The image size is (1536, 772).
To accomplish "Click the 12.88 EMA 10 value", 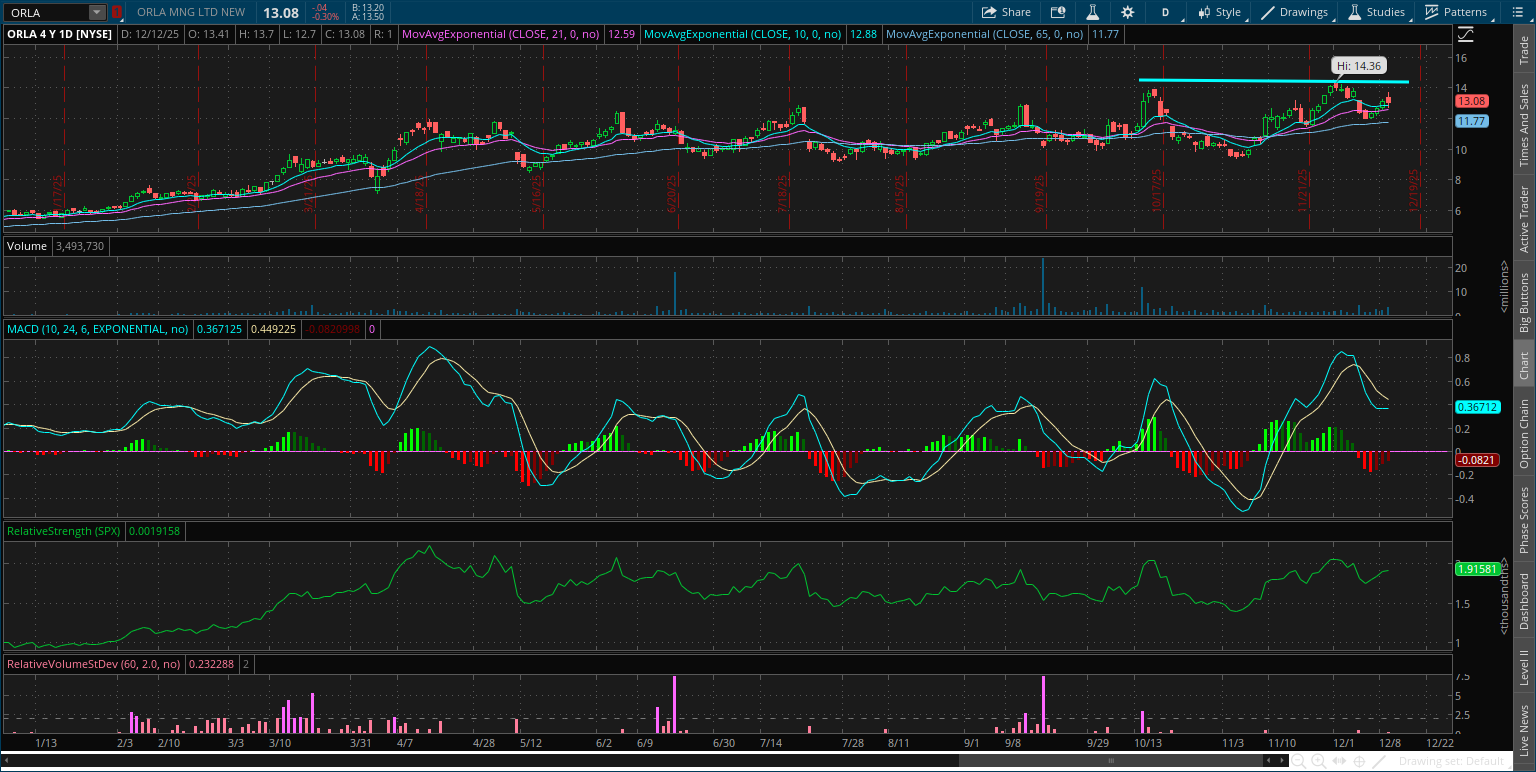I will (x=863, y=34).
